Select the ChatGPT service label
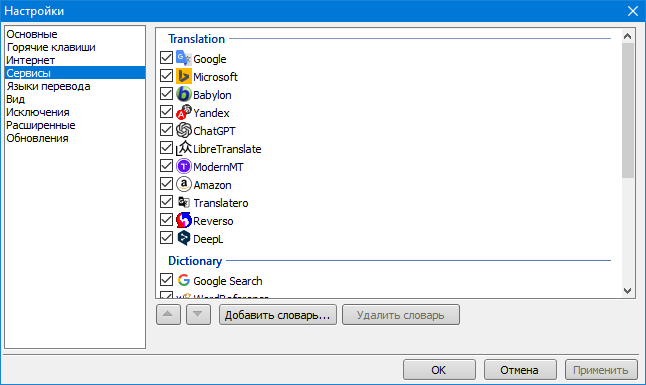The width and height of the screenshot is (646, 385). [214, 131]
